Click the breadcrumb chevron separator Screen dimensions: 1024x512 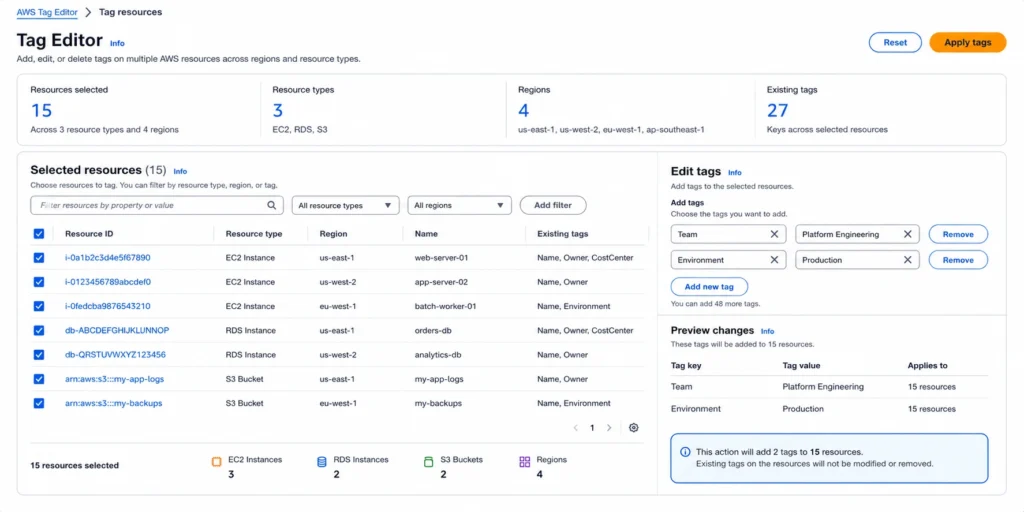pos(88,12)
